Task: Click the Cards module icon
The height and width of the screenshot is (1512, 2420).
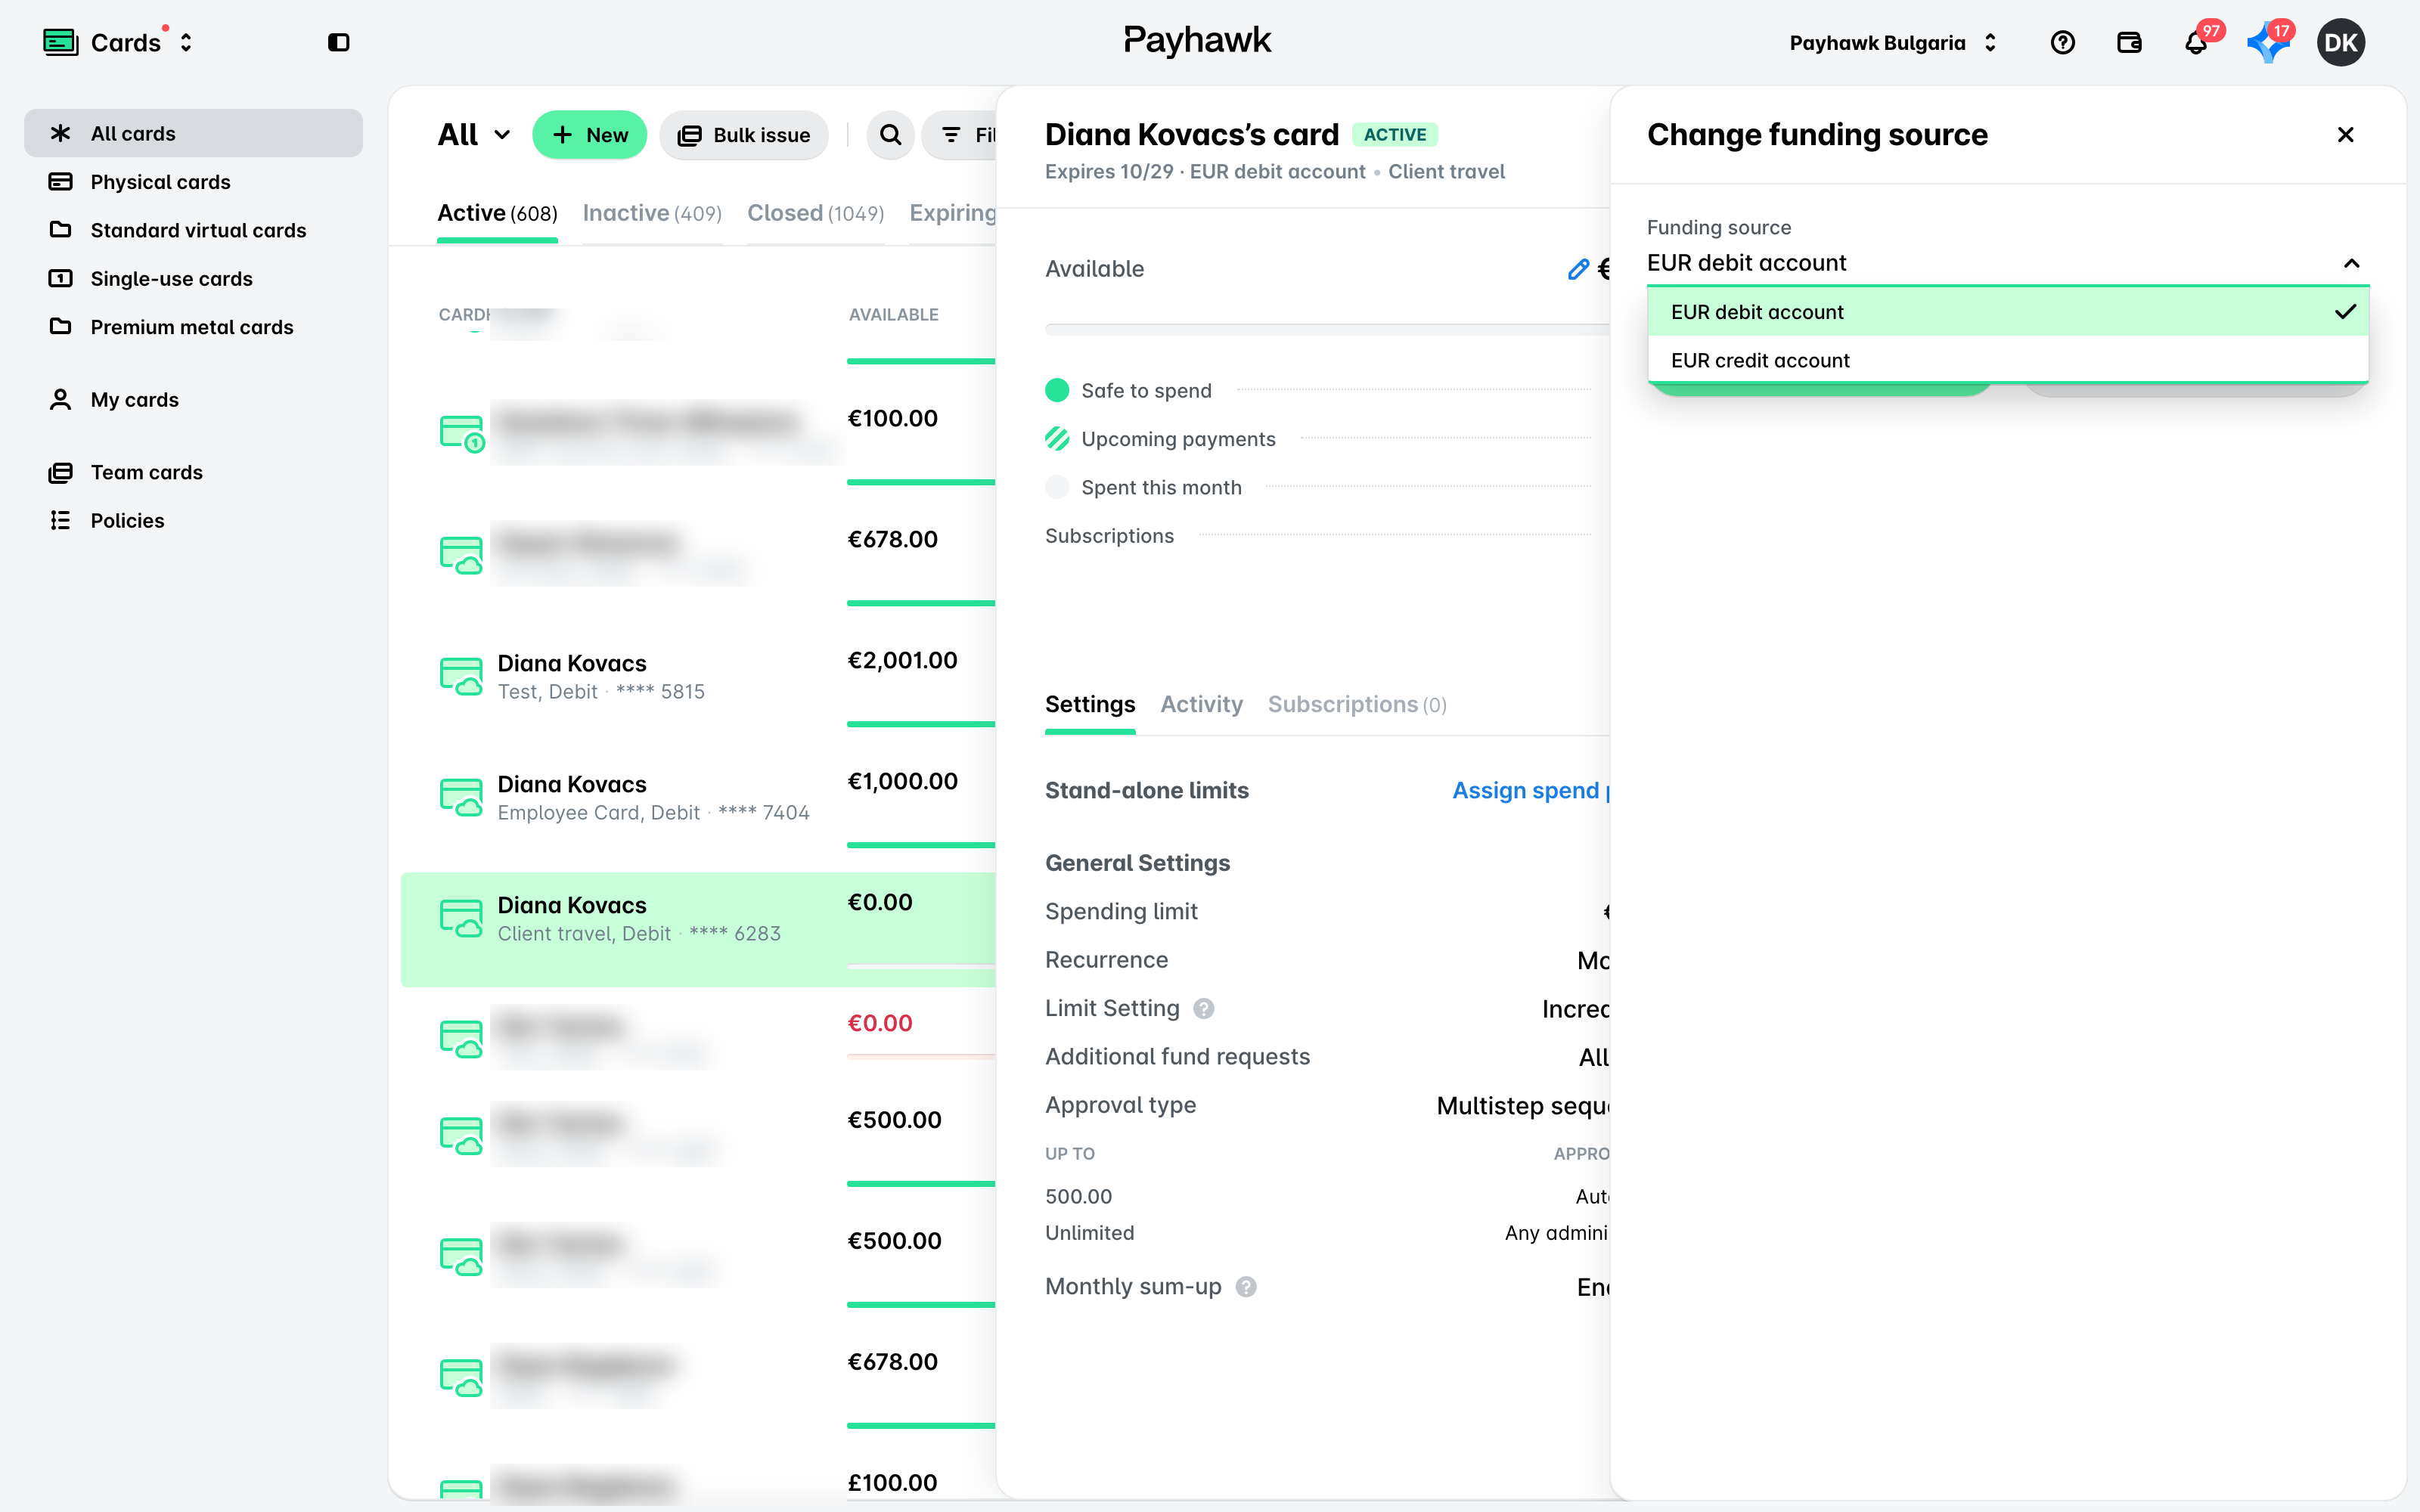Action: [x=60, y=42]
